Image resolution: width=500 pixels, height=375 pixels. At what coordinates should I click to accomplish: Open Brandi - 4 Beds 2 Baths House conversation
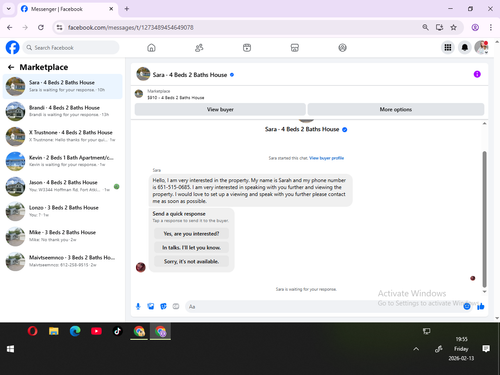(x=63, y=111)
